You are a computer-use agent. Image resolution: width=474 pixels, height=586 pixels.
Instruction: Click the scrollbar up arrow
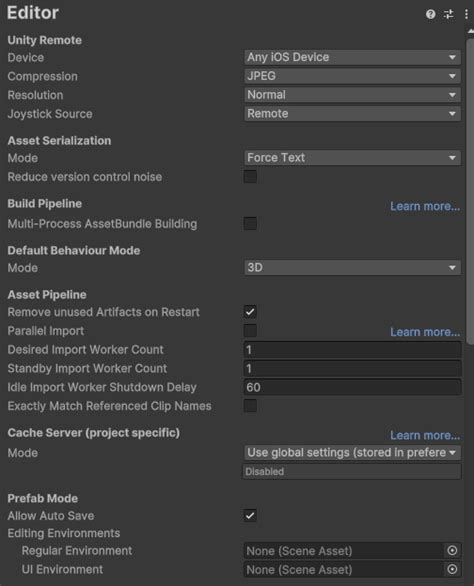tap(470, 32)
